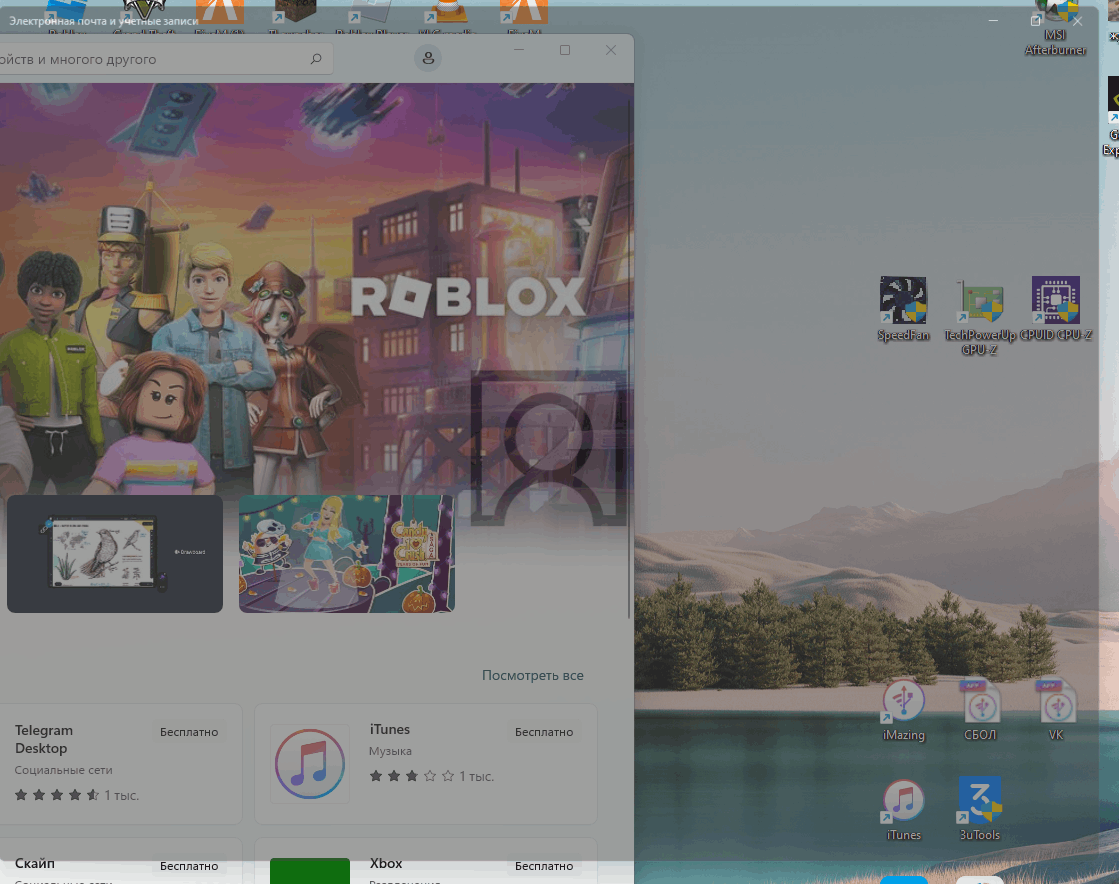Click the Музыка category under iTunes
This screenshot has height=884, width=1119.
[390, 751]
